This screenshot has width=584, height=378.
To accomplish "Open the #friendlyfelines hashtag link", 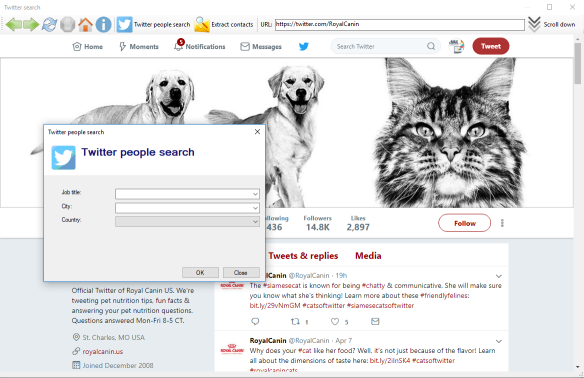I will click(444, 296).
